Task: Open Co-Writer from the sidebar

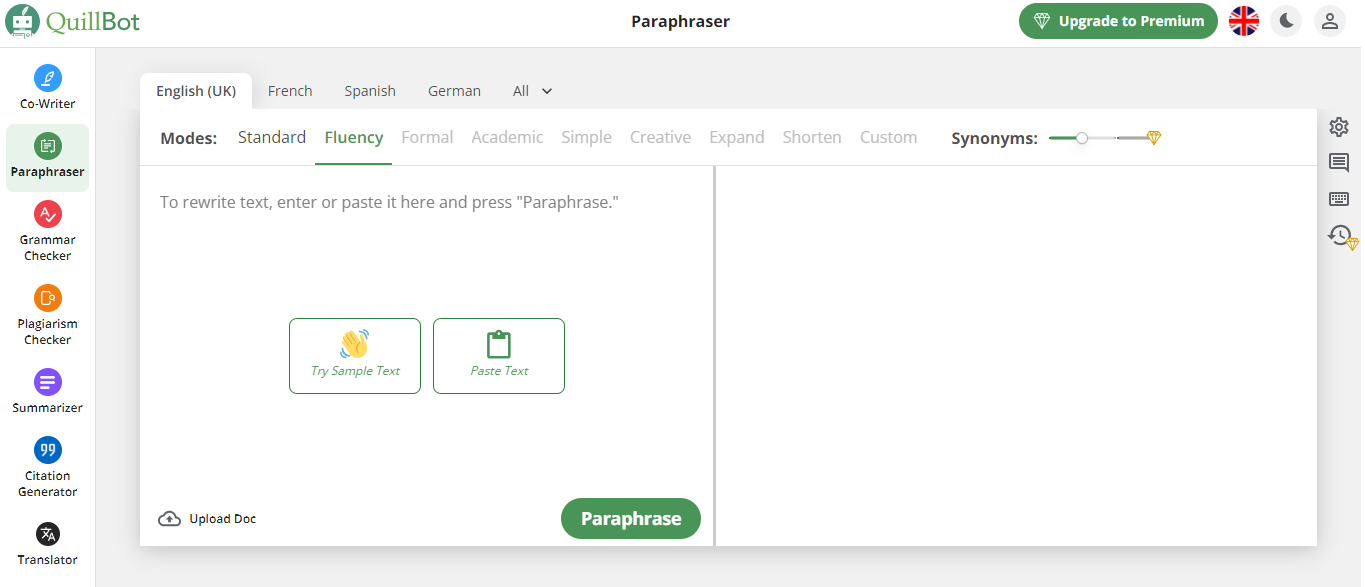Action: pos(48,88)
